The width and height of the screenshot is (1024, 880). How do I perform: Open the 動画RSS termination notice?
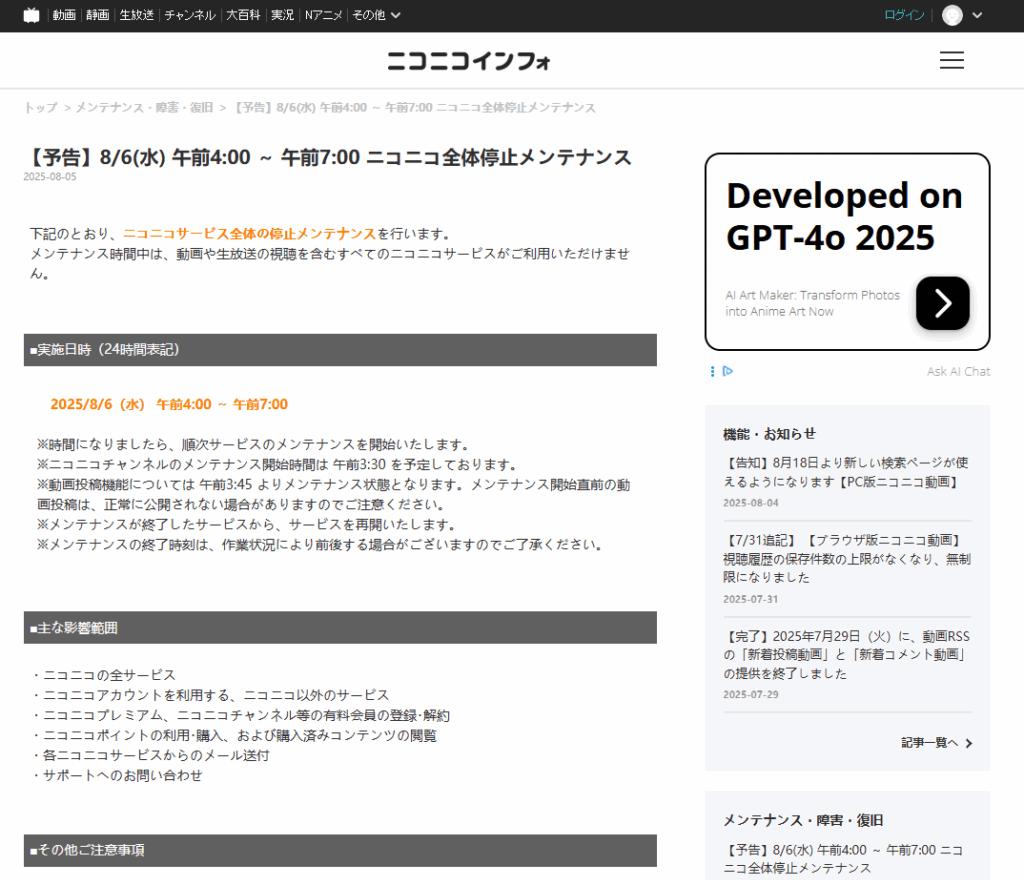tap(847, 655)
